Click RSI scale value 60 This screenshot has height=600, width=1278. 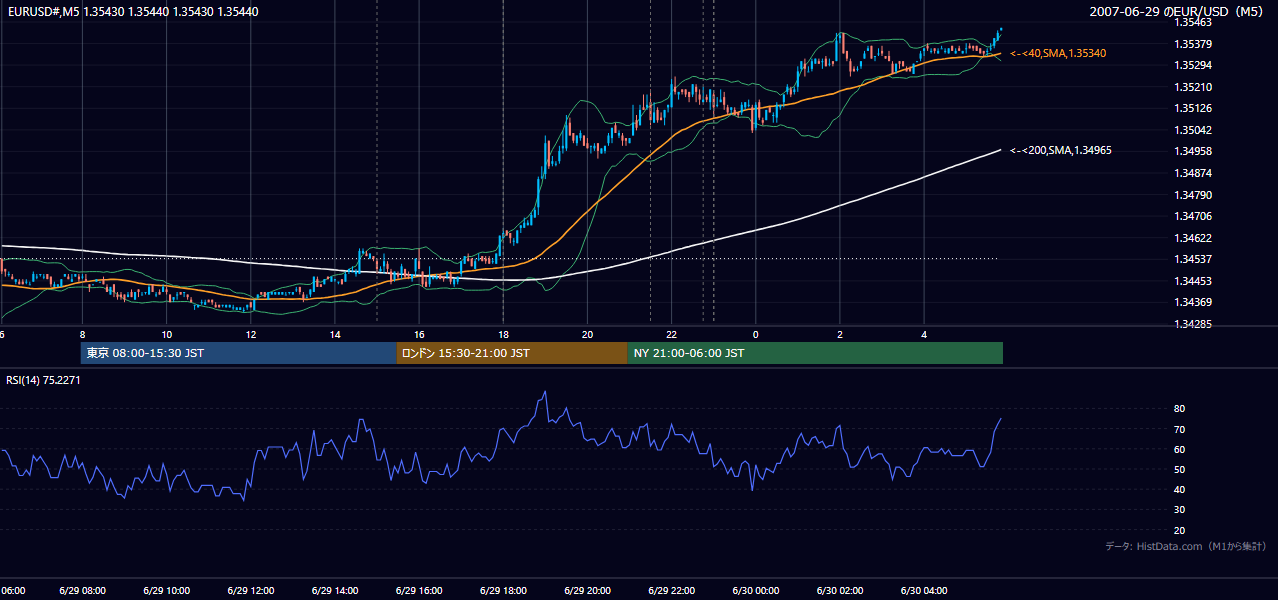[x=1180, y=449]
